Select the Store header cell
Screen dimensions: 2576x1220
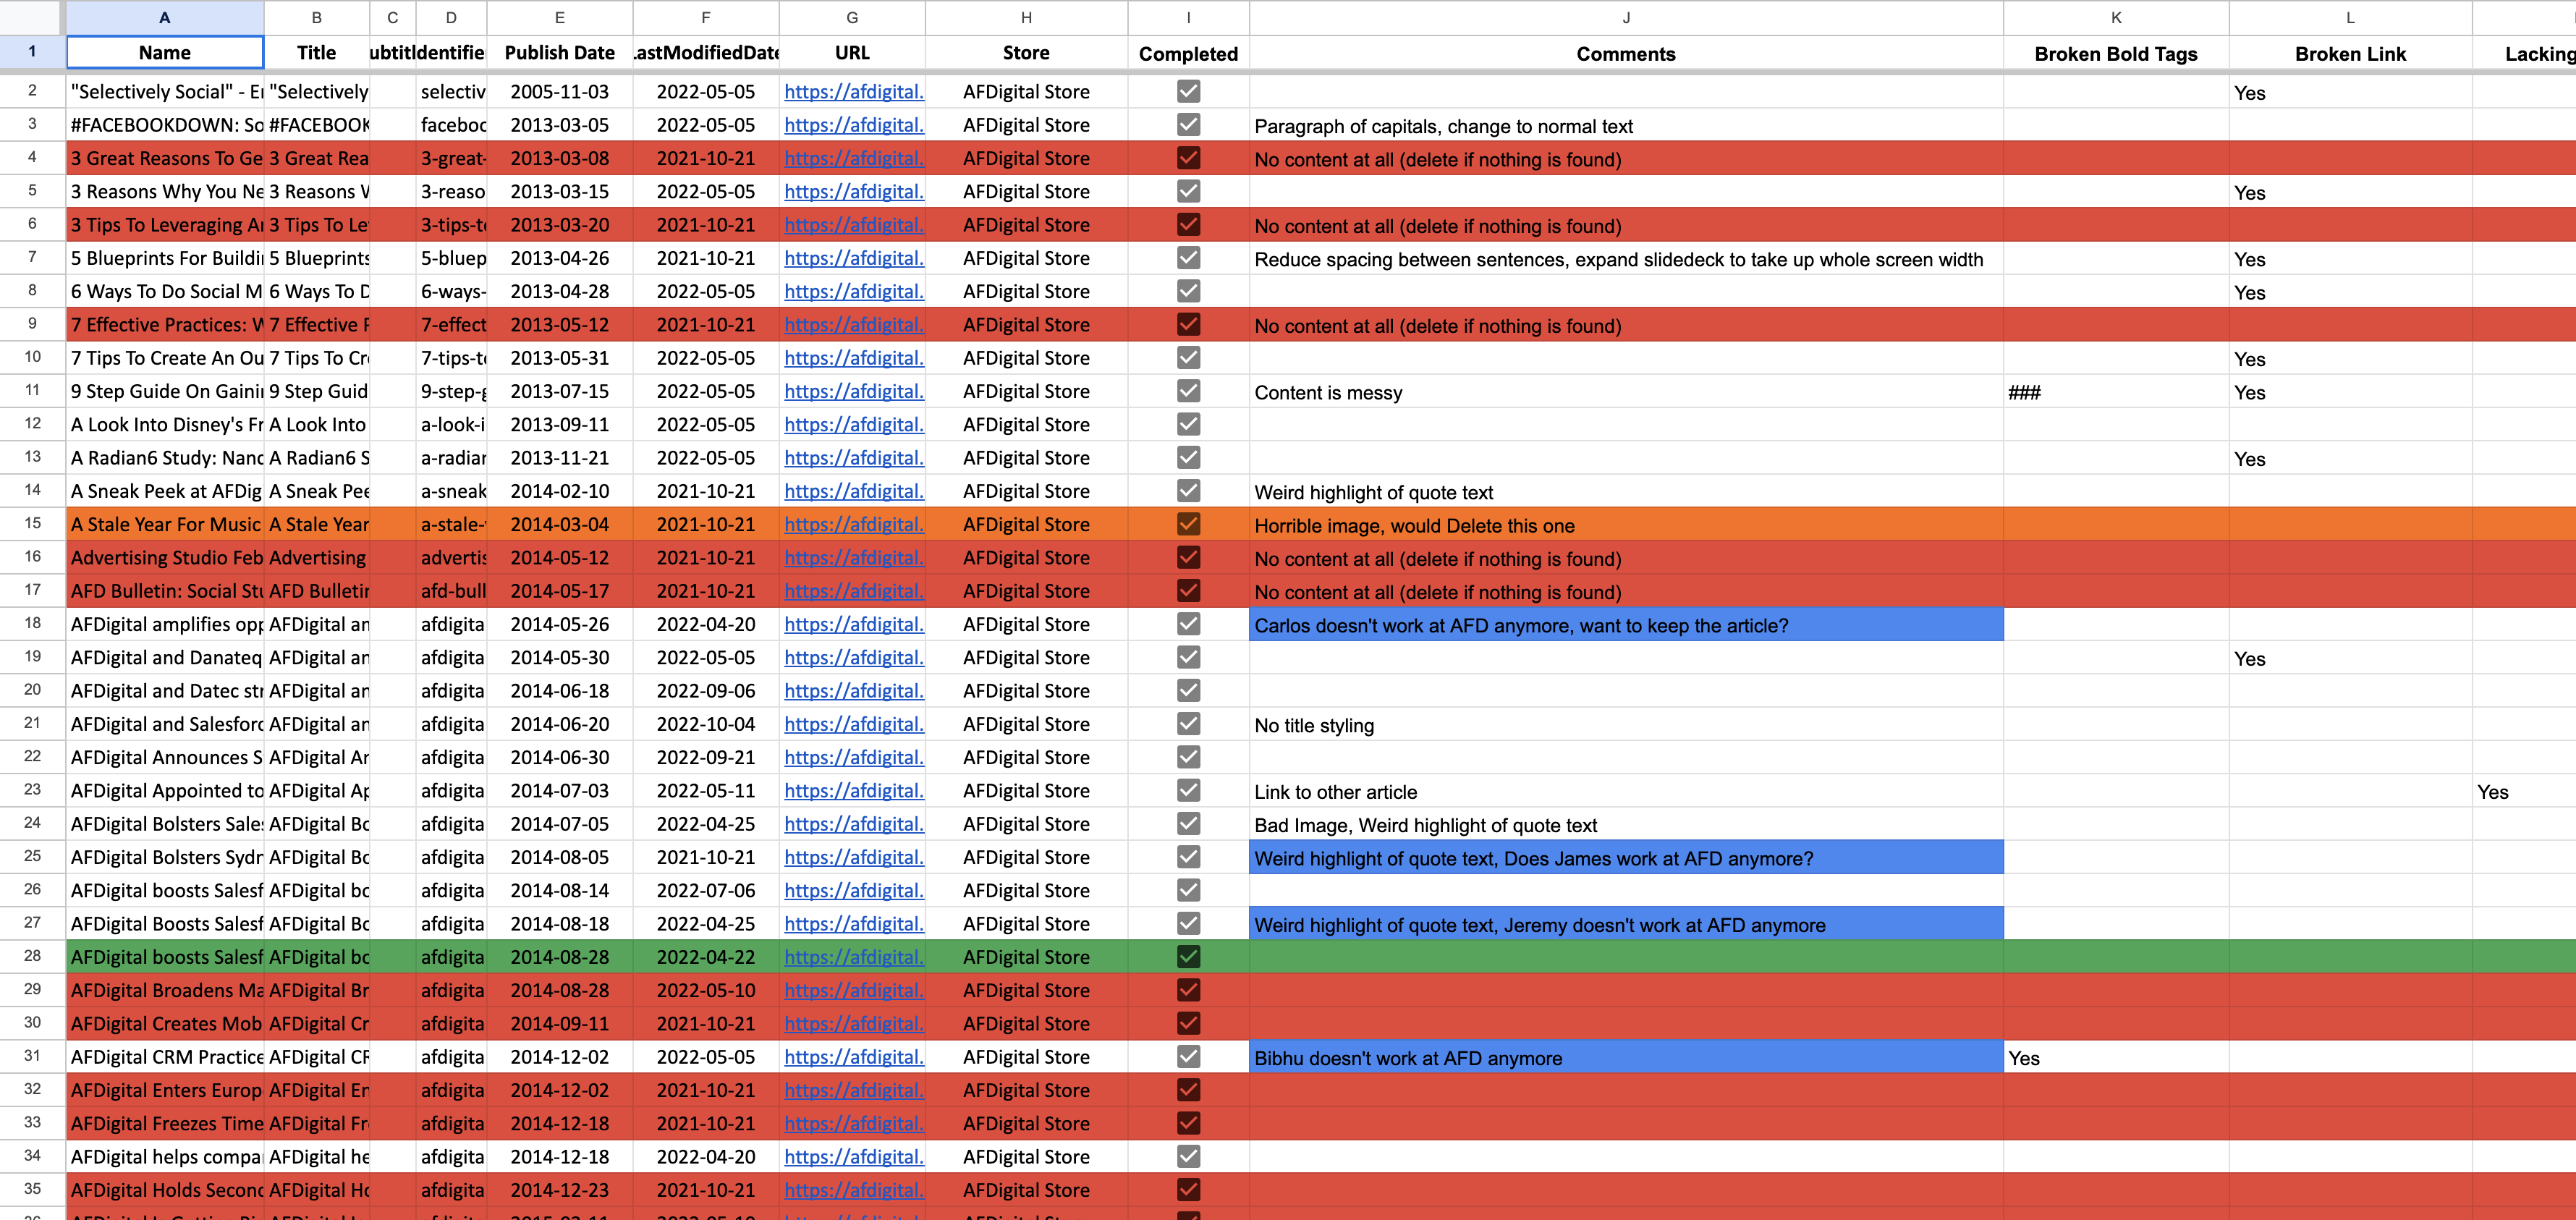click(1026, 53)
